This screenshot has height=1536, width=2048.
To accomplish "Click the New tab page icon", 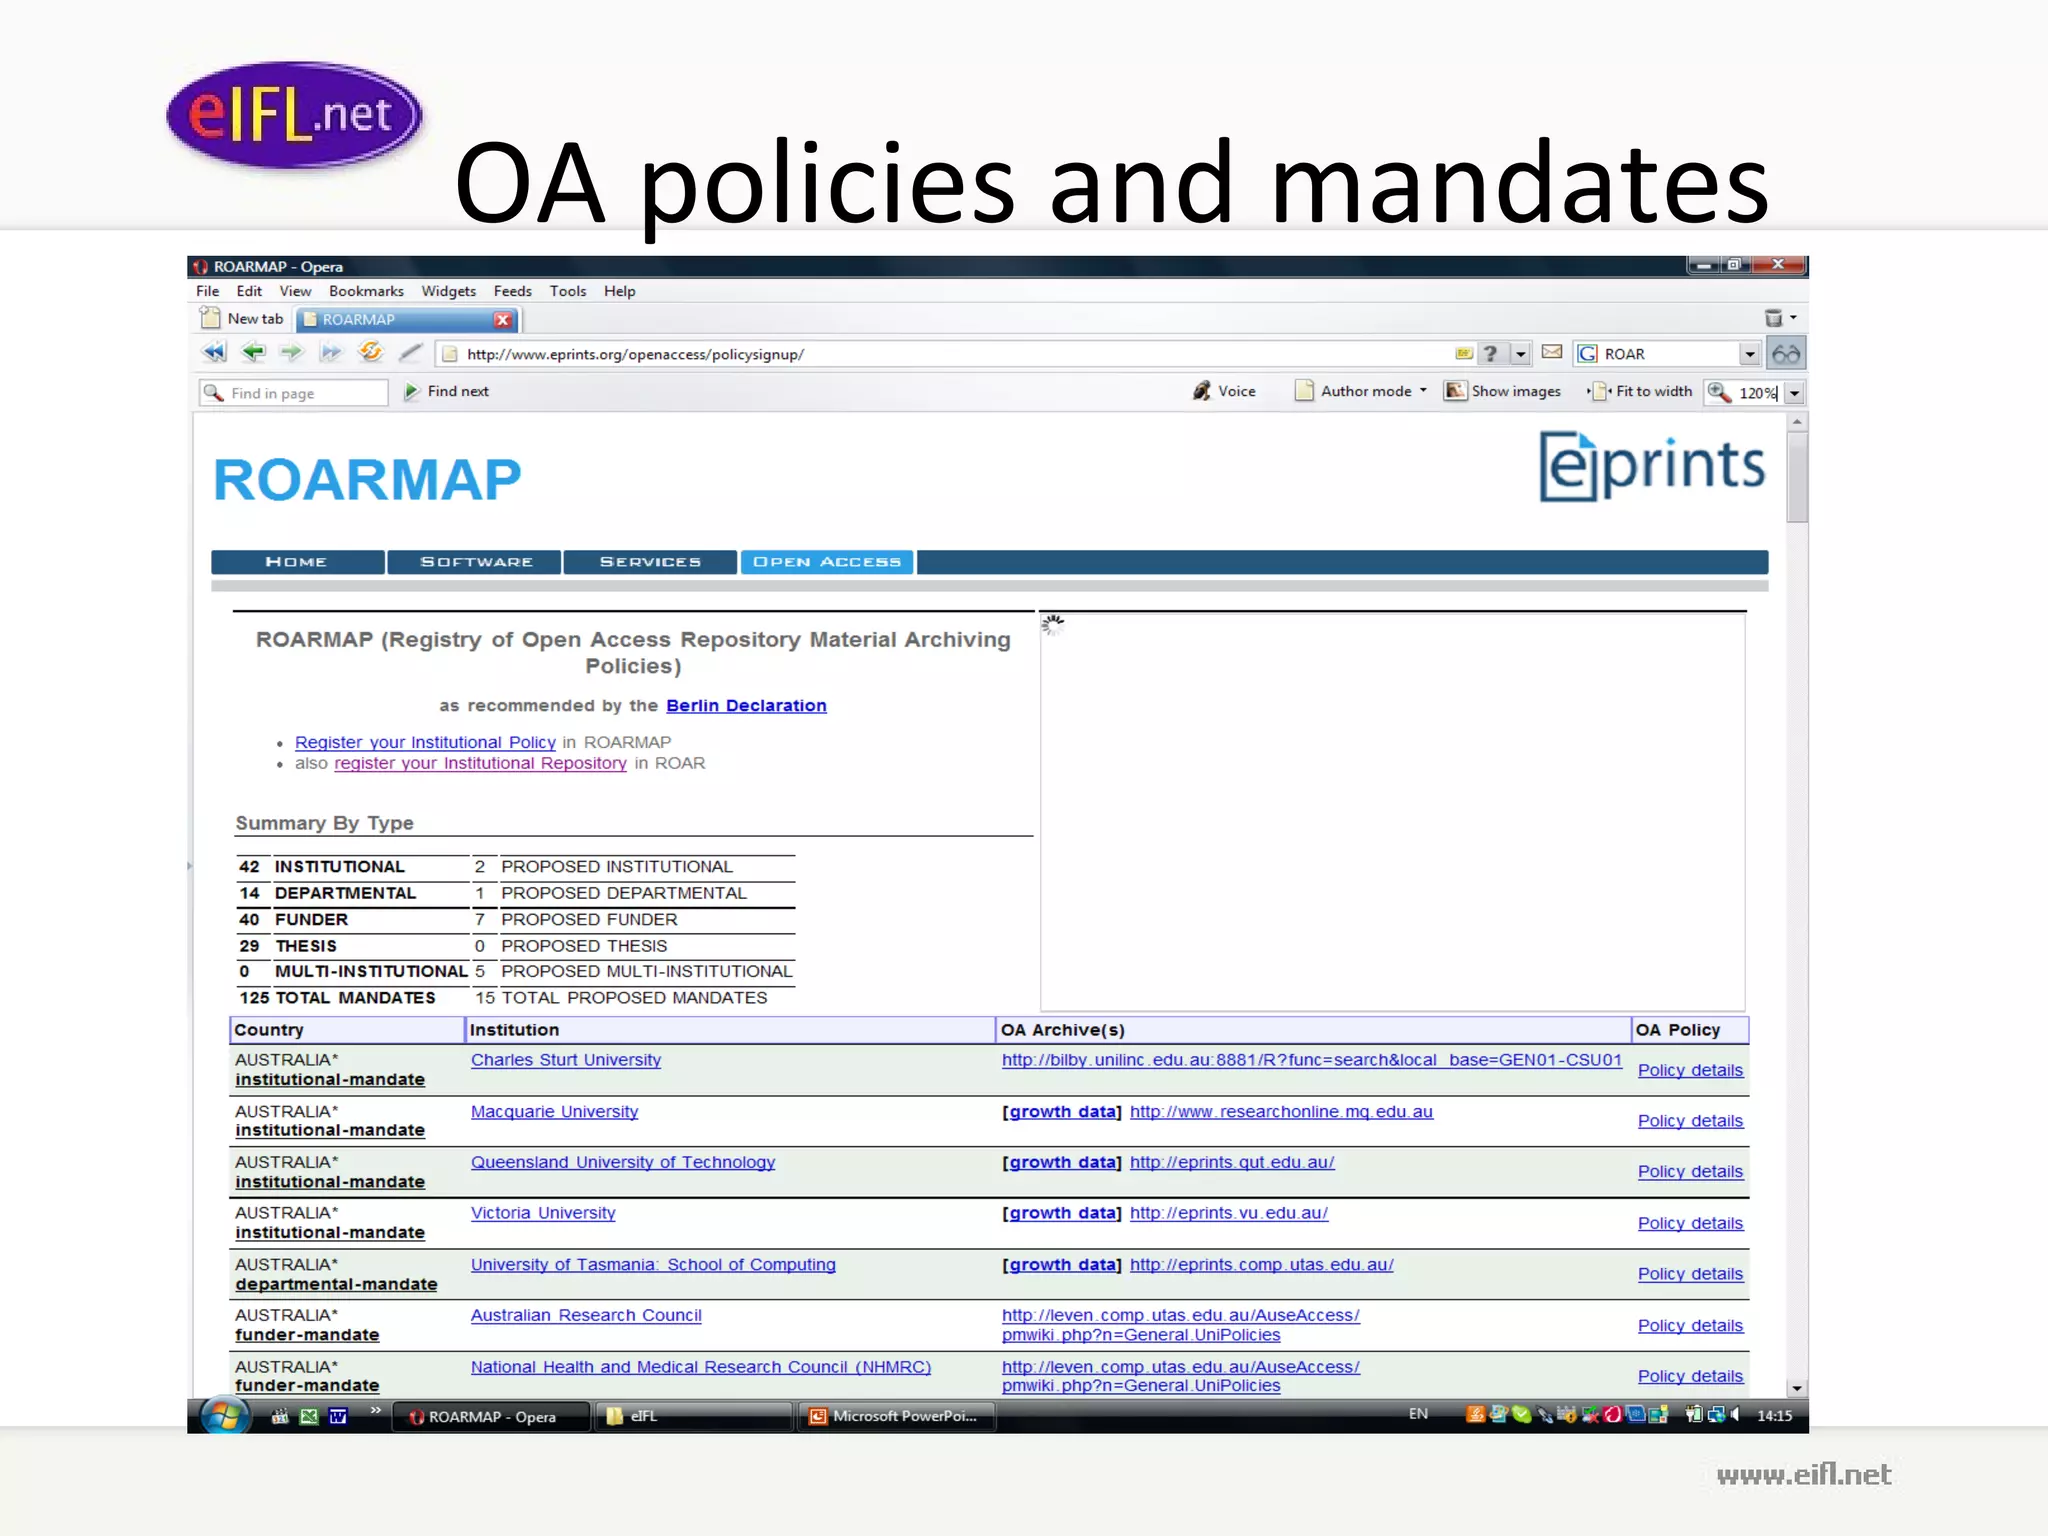I will coord(210,318).
